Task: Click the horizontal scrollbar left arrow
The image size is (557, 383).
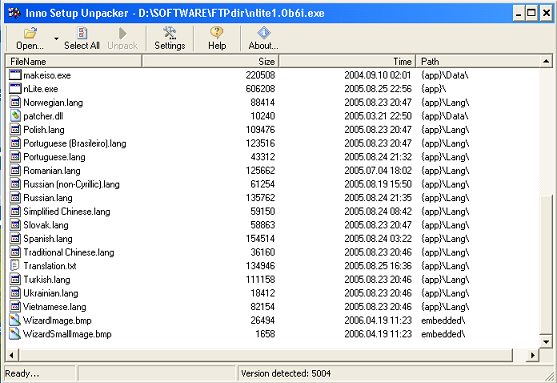Action: click(12, 355)
